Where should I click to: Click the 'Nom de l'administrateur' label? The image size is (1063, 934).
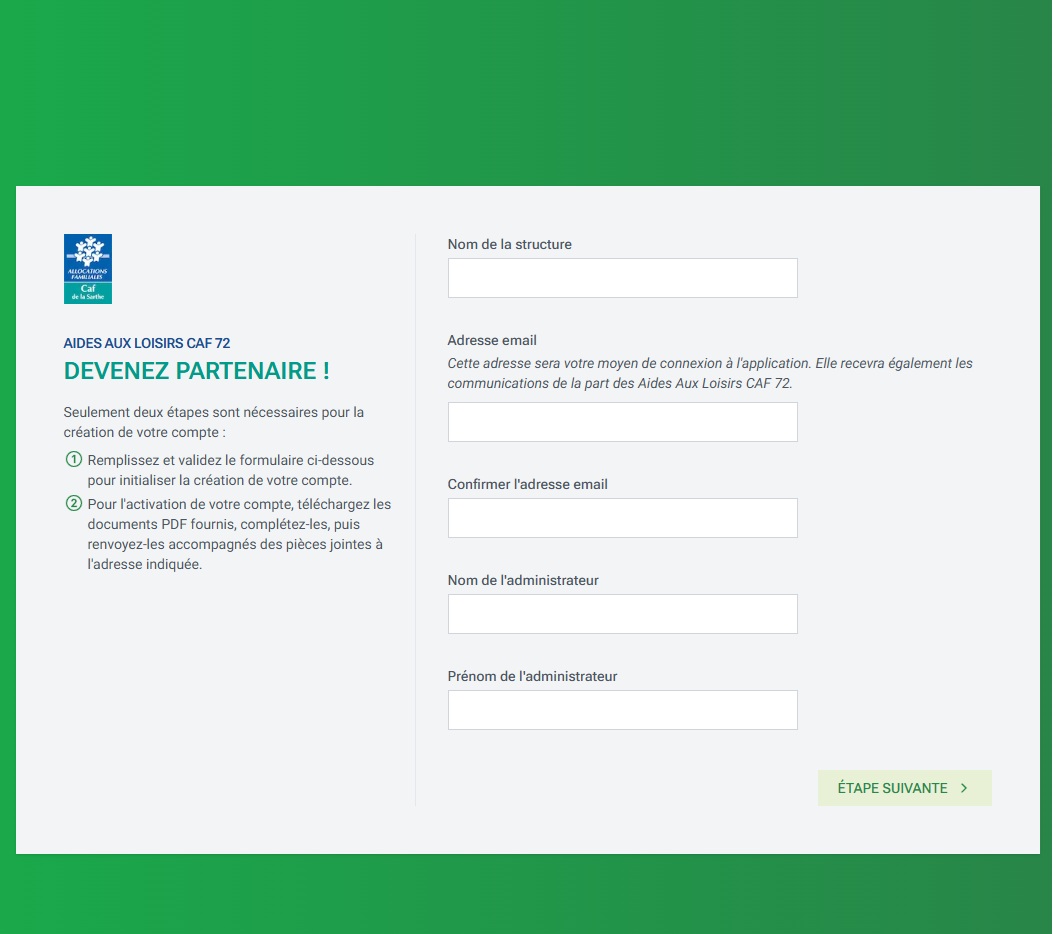523,580
